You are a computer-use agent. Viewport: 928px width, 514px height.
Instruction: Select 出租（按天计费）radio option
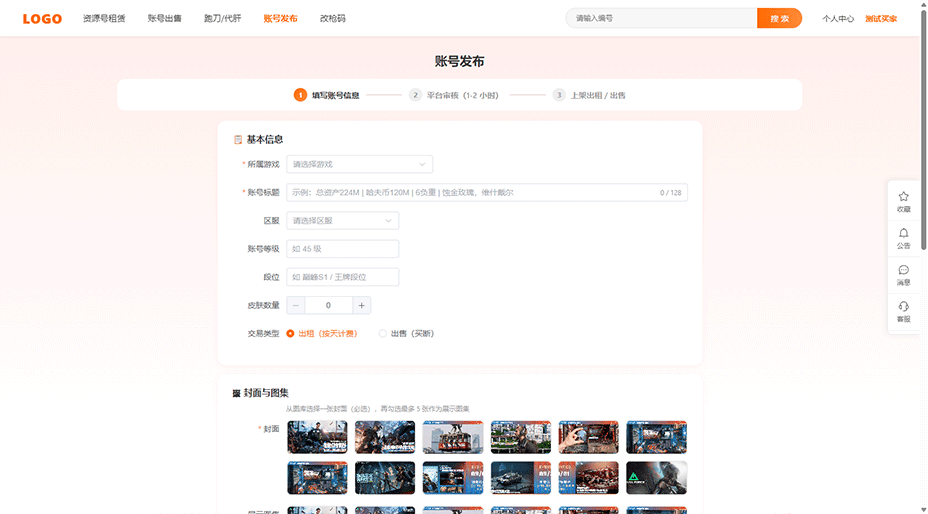322,334
